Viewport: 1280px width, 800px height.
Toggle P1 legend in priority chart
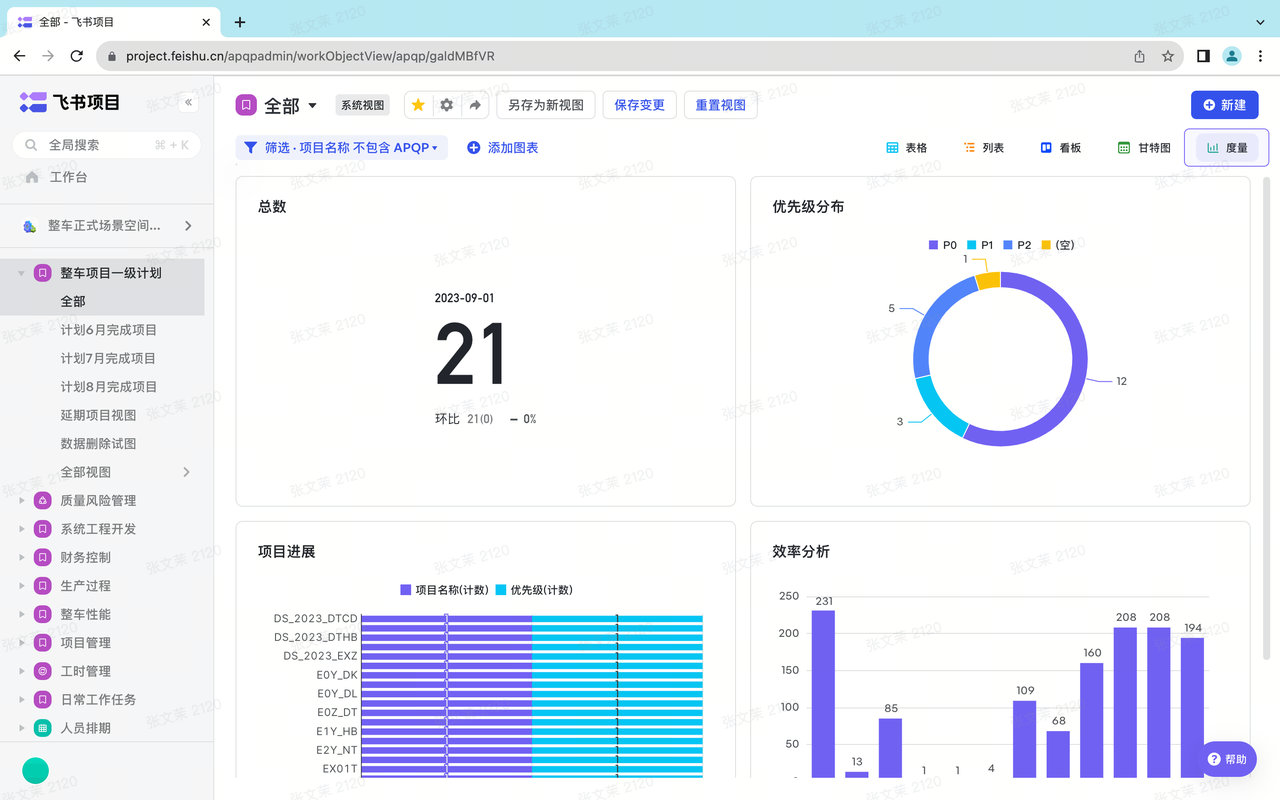click(980, 245)
